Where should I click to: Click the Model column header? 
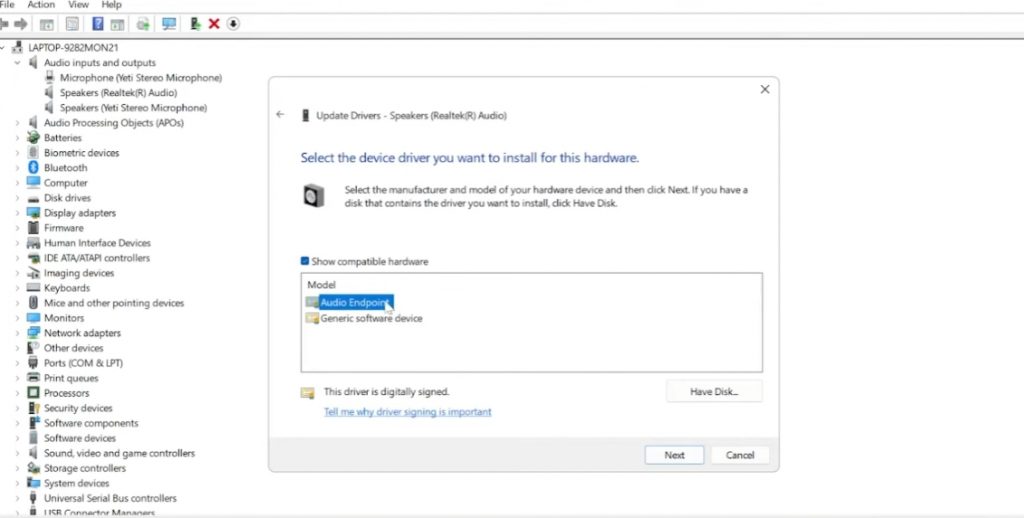pos(321,285)
